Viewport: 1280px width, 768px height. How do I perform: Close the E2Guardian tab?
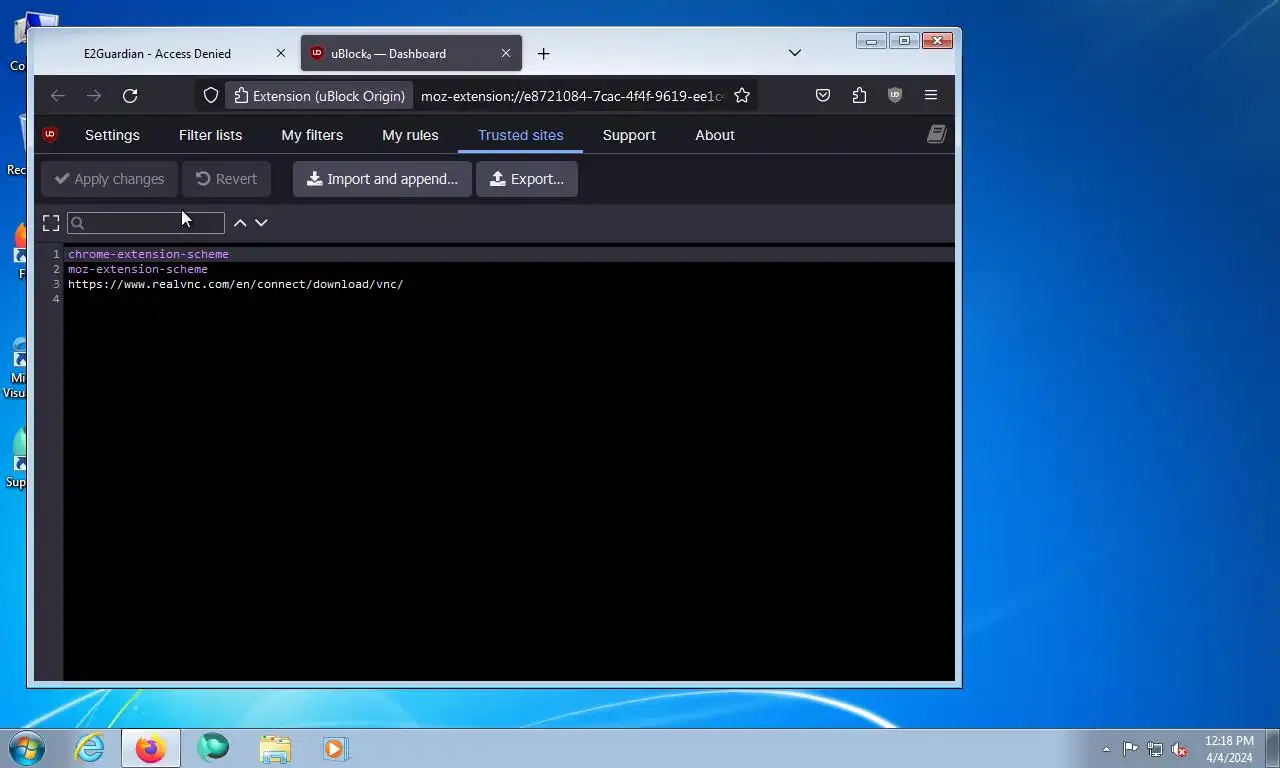click(281, 54)
